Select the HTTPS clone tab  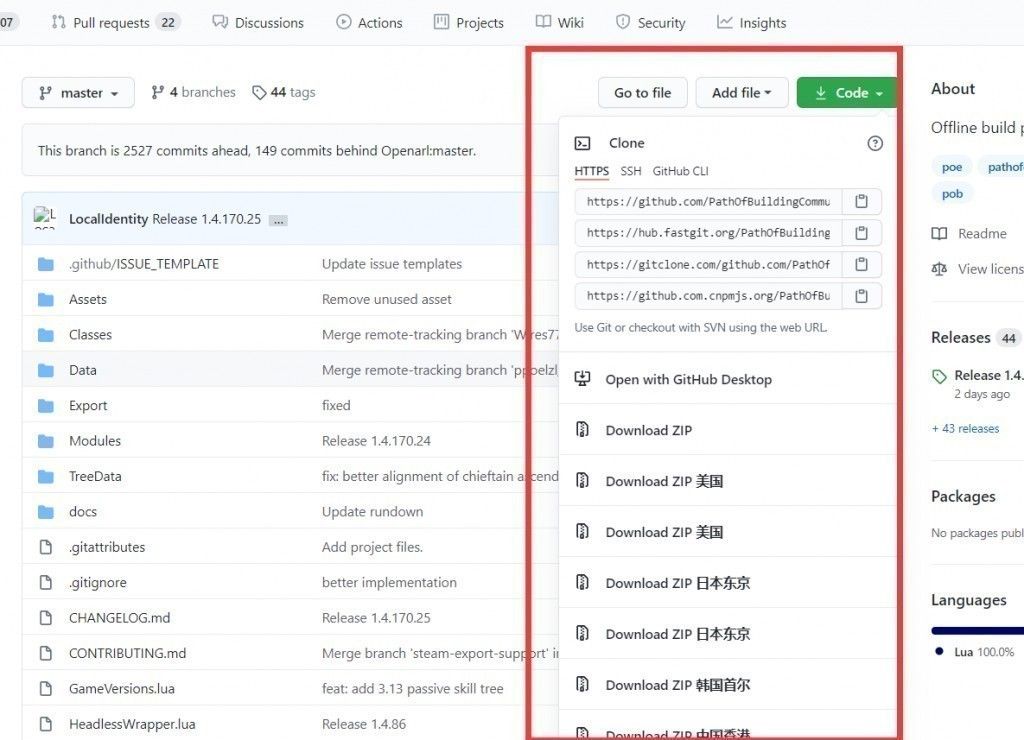click(x=592, y=171)
